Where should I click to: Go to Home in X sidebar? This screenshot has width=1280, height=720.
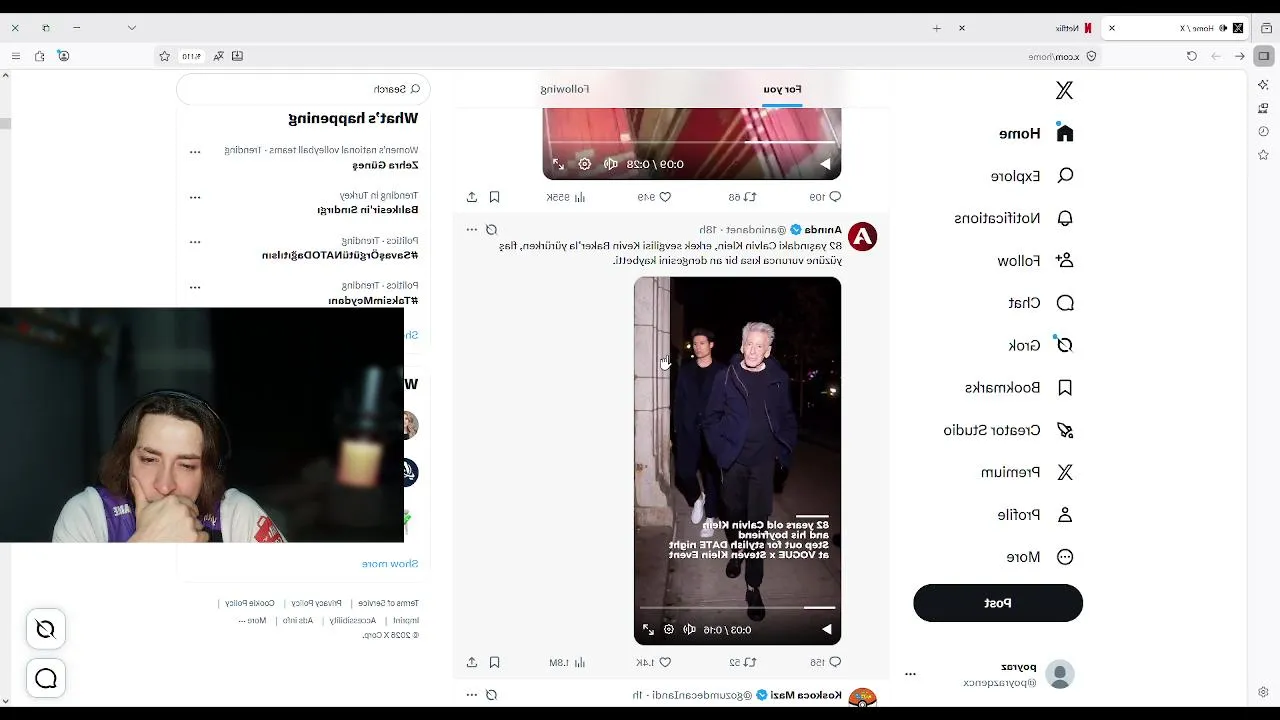pos(1036,133)
